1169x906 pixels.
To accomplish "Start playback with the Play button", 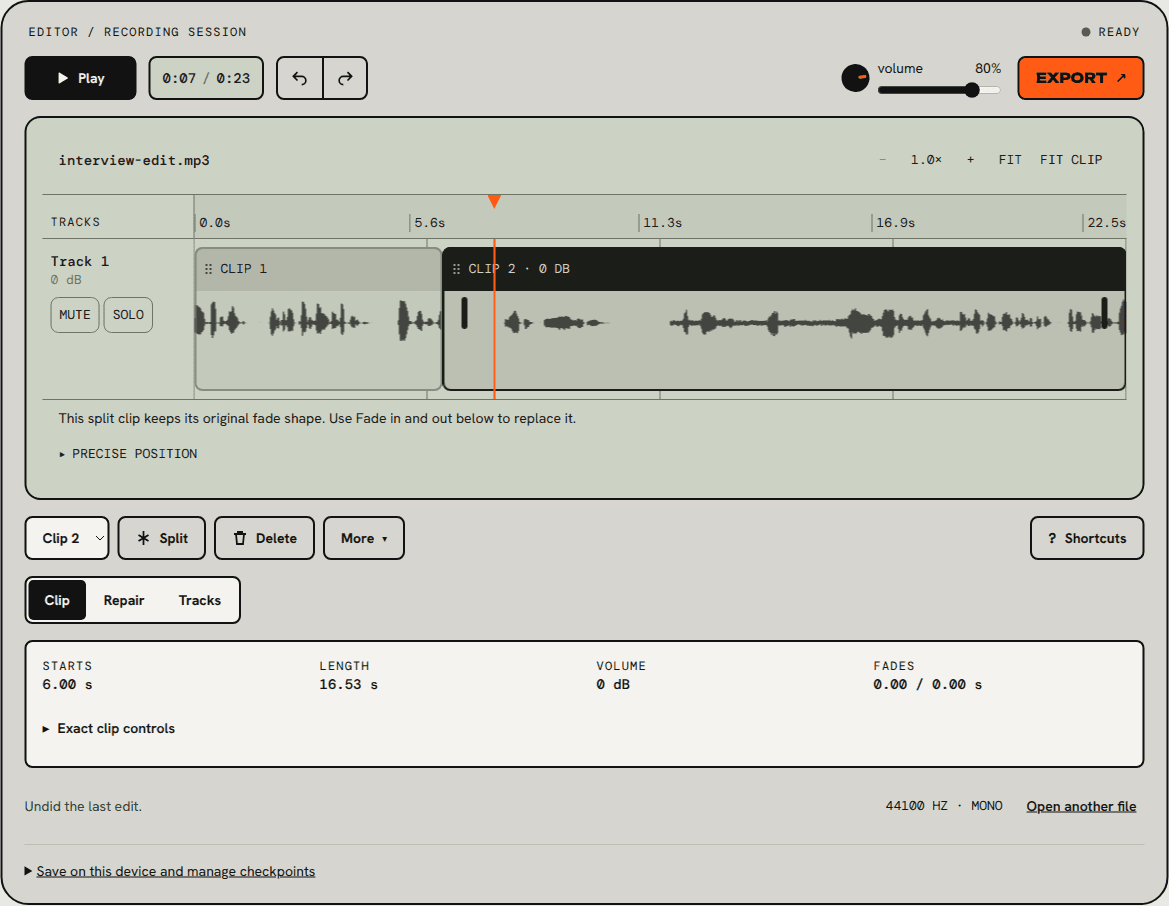I will click(81, 78).
